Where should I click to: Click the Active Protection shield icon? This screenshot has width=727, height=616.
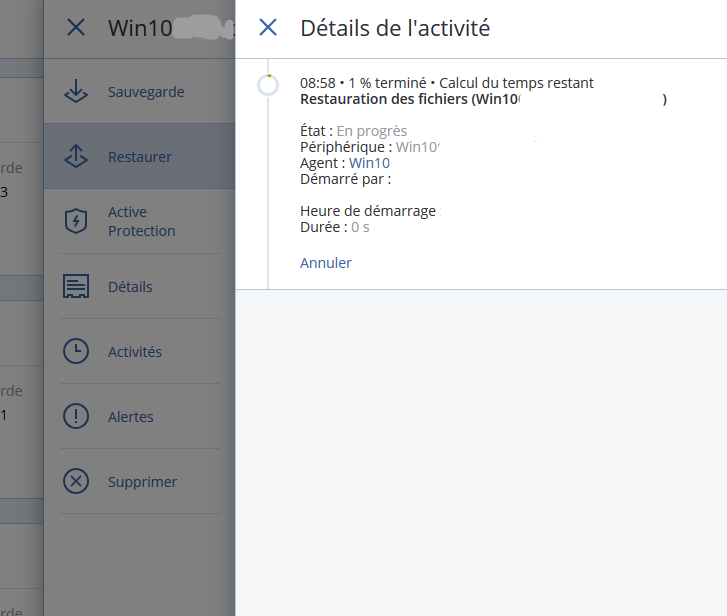point(76,221)
